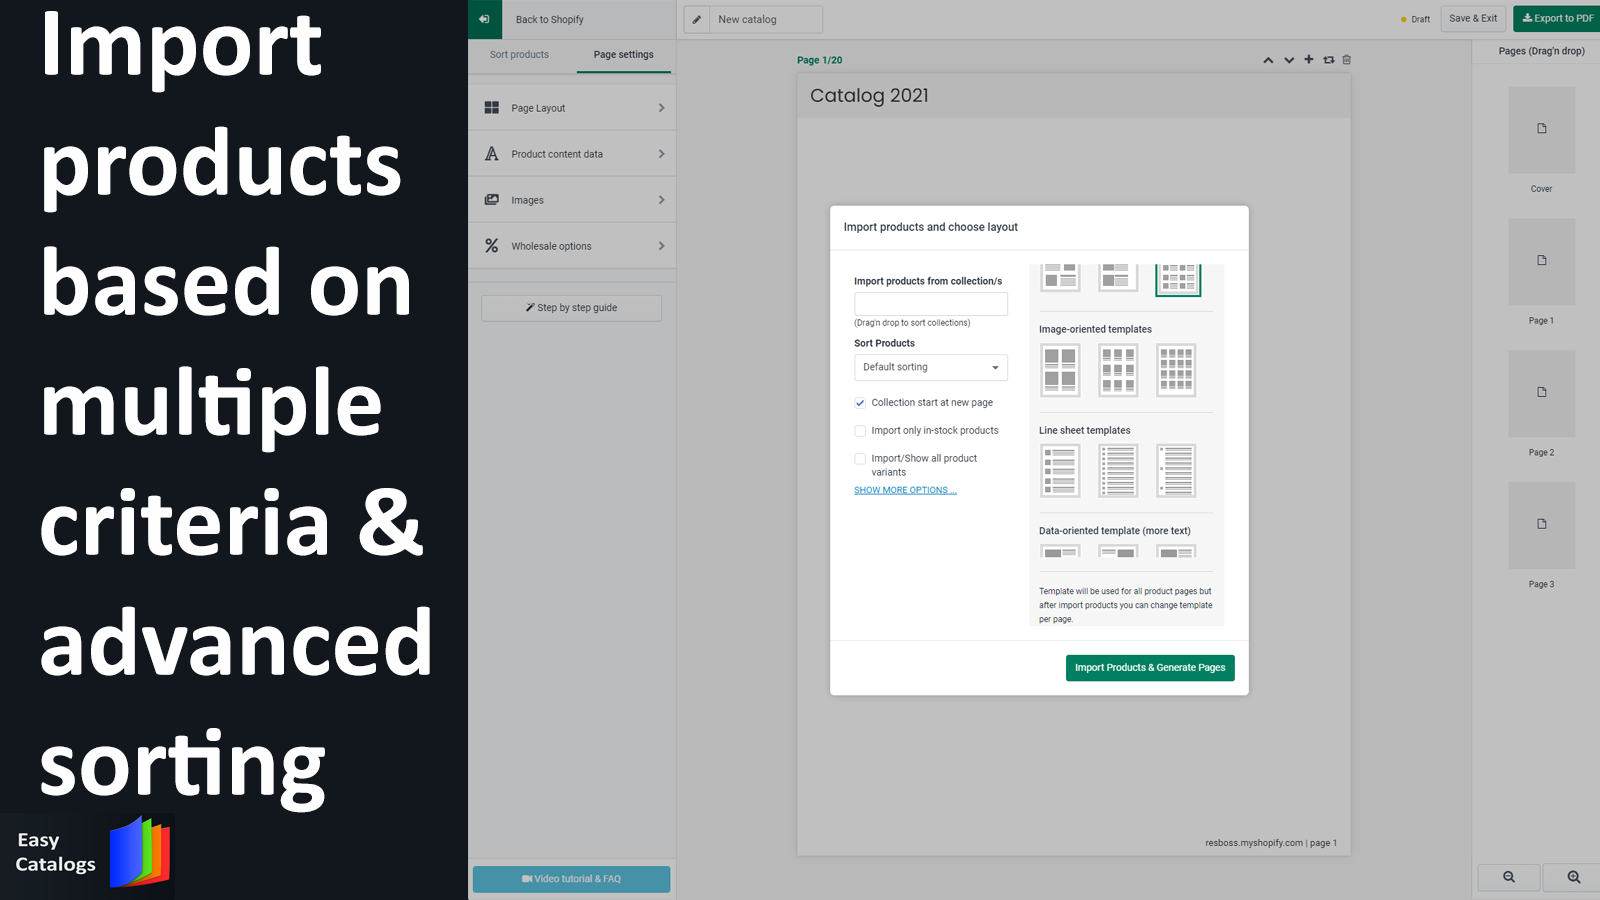Open the Sort Products dropdown
1600x900 pixels.
(931, 367)
